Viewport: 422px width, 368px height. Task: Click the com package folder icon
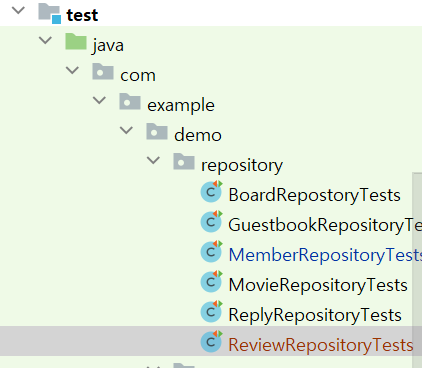point(103,72)
